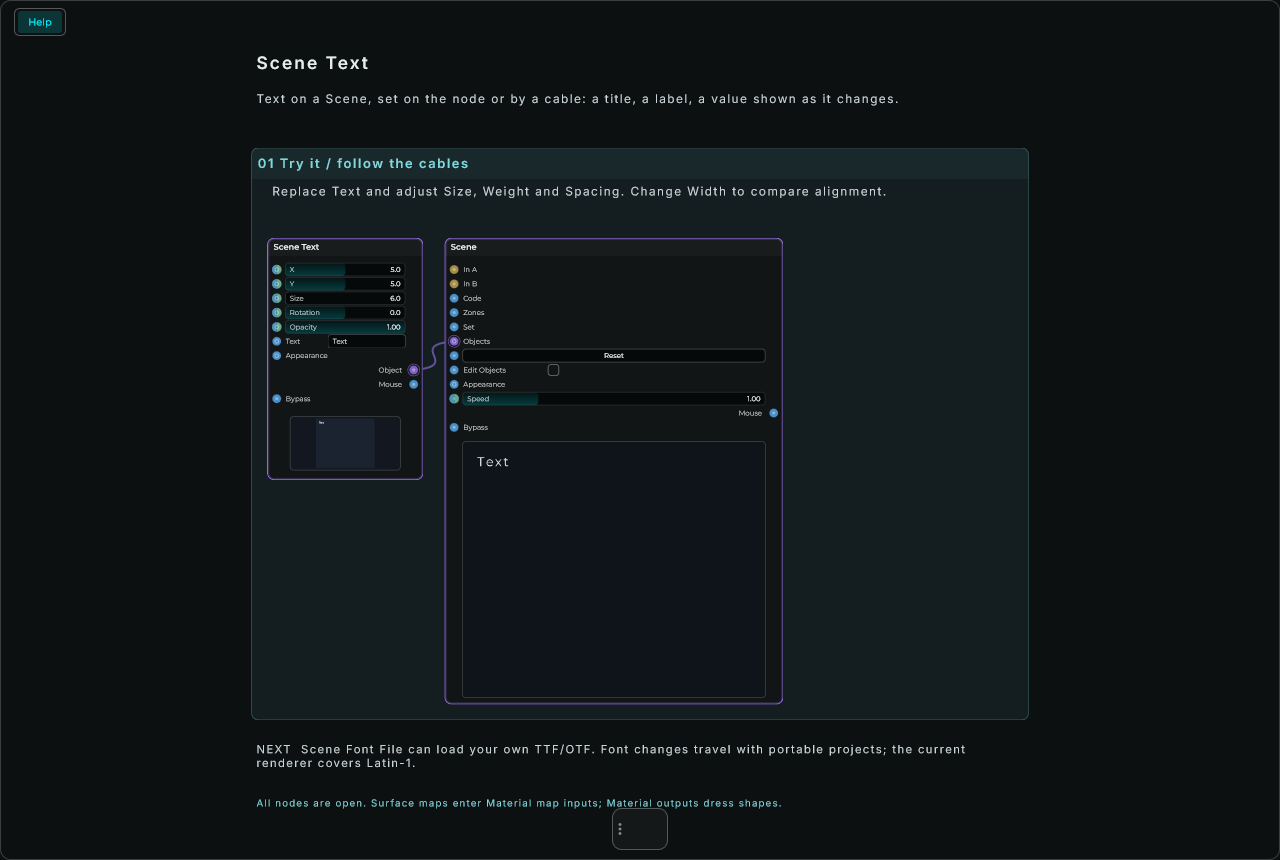Click the Appearance port on Scene Text node

pyautogui.click(x=277, y=356)
